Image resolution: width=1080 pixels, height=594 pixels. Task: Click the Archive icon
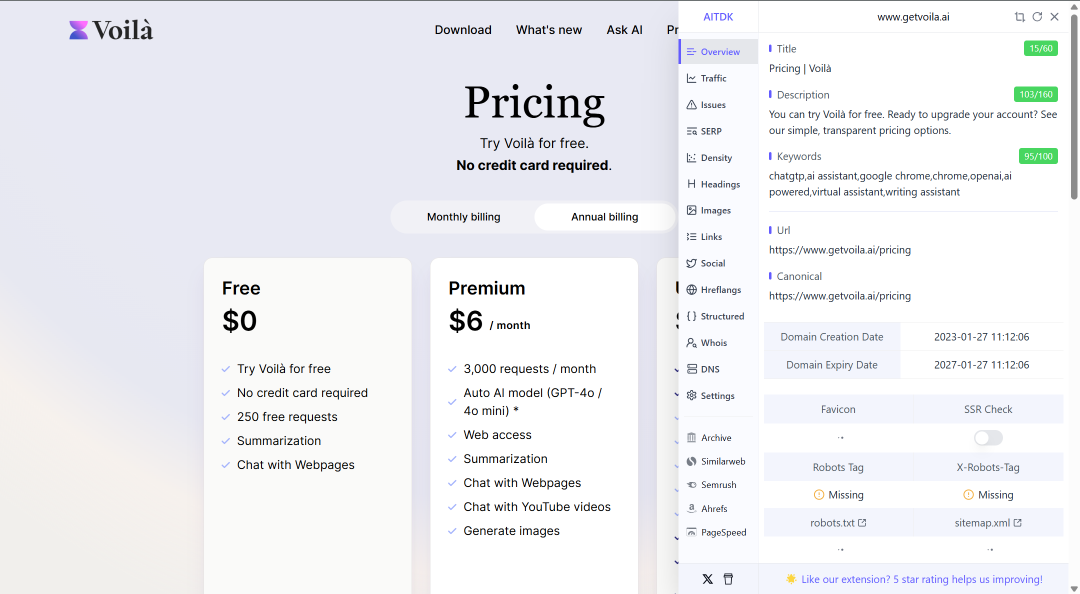click(x=692, y=438)
